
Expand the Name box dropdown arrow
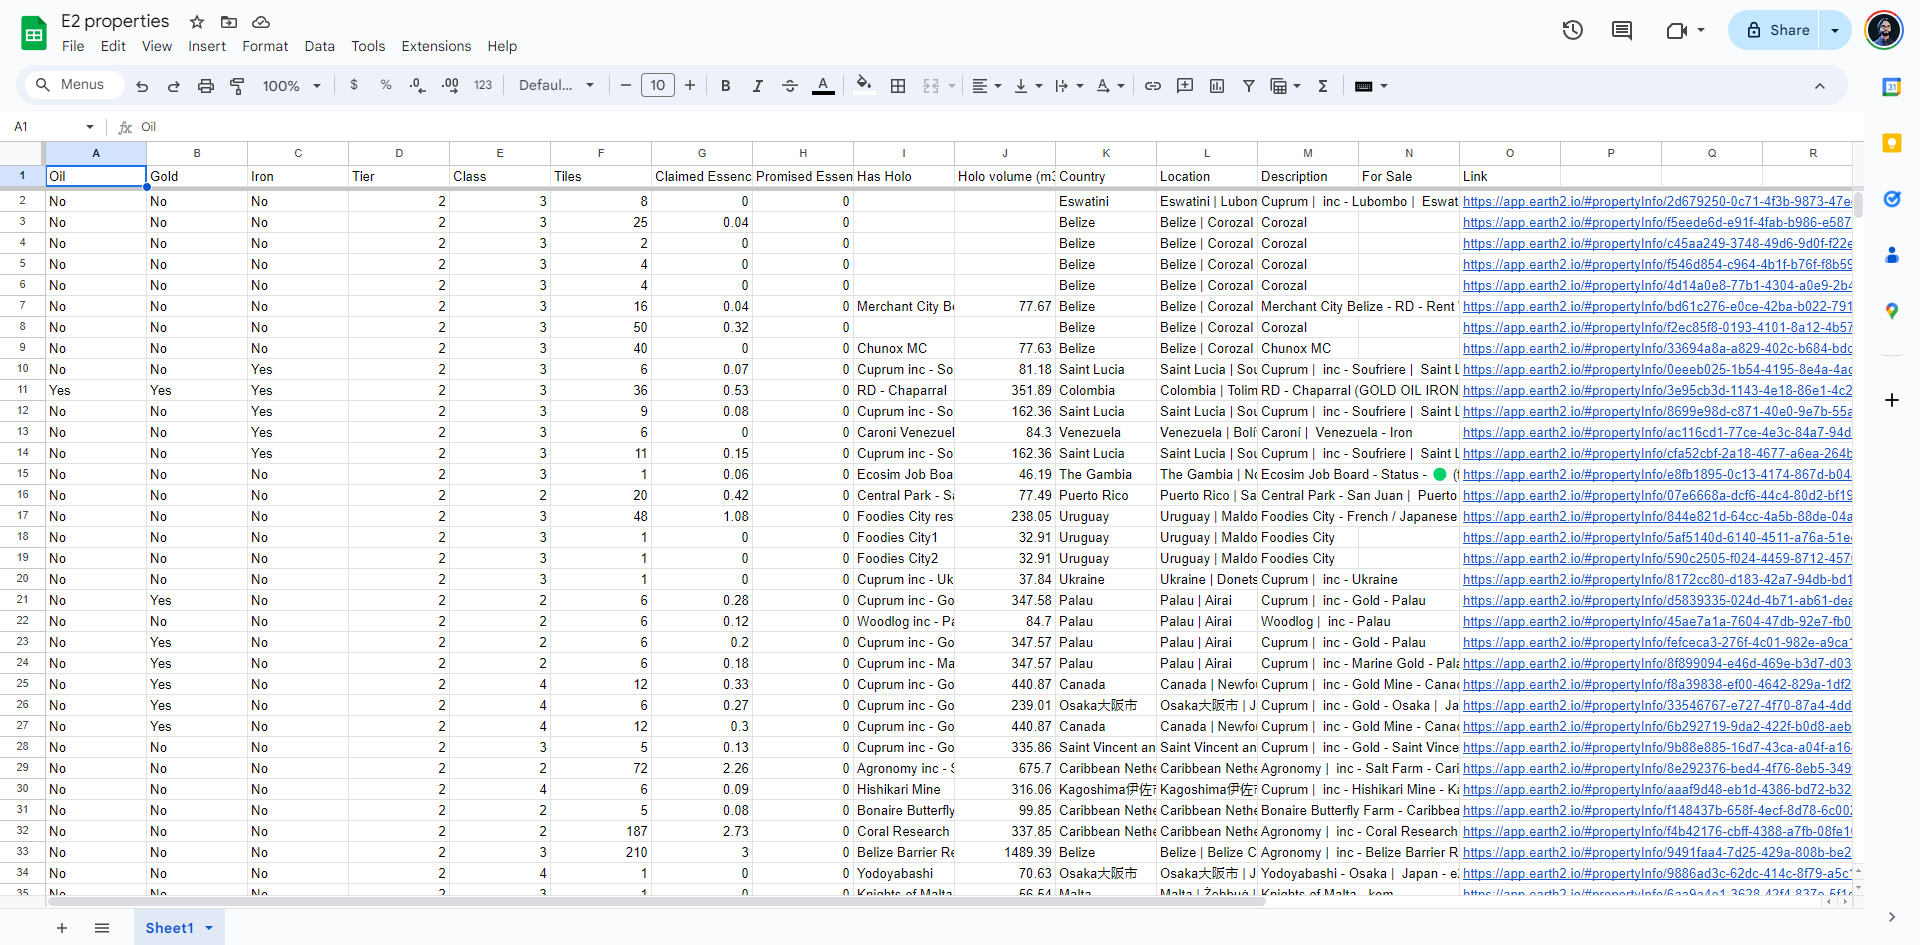pos(90,127)
